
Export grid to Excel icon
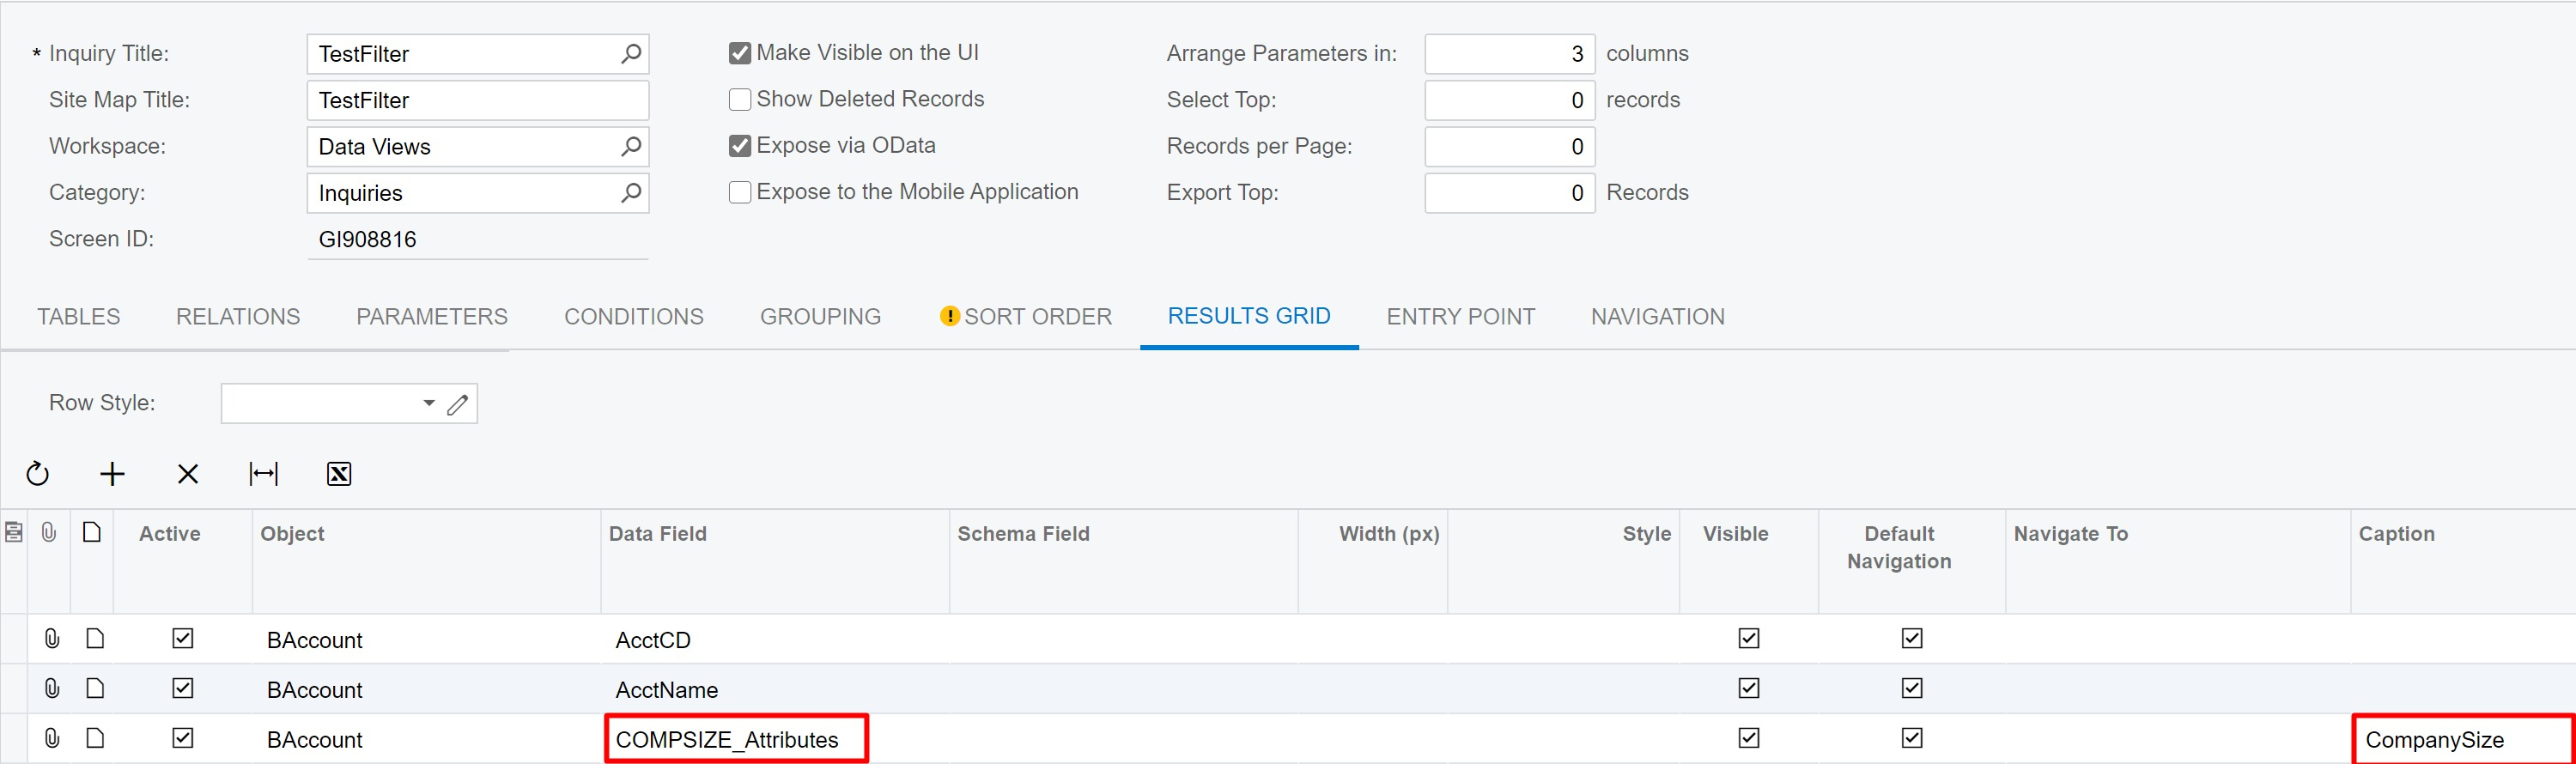tap(339, 474)
